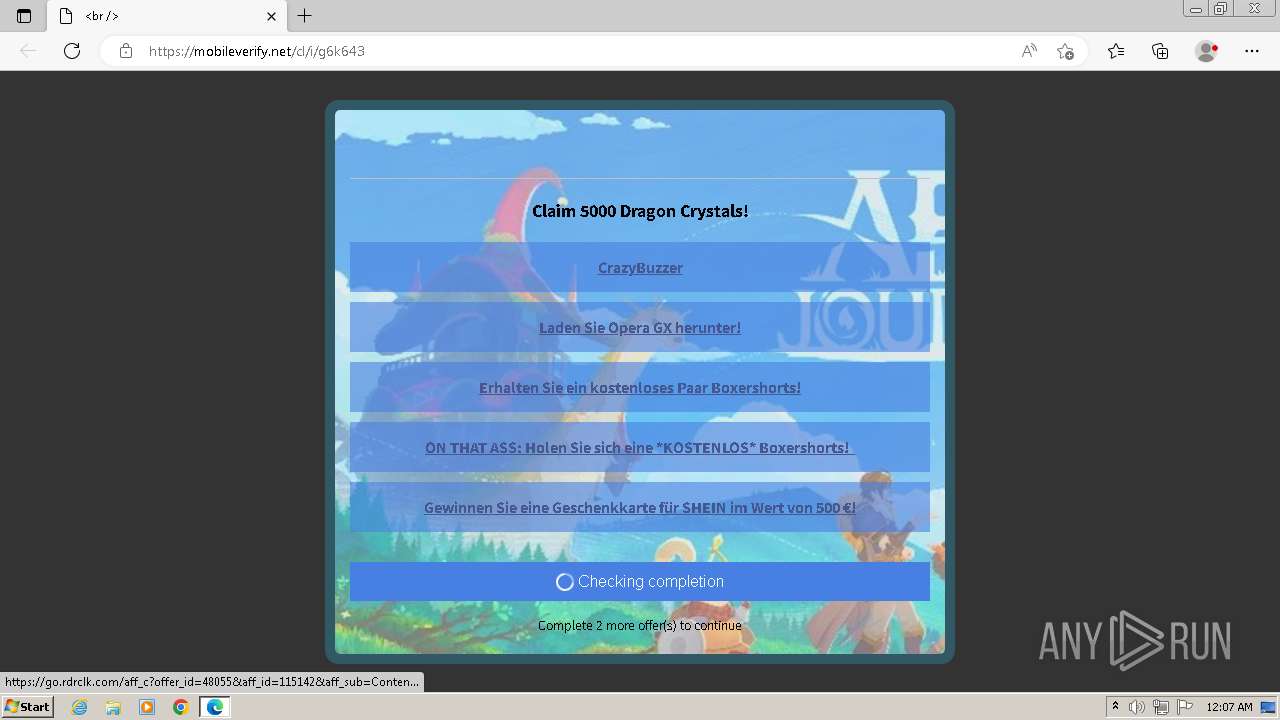Open the Windows Start menu
Viewport: 1280px width, 720px height.
(27, 707)
